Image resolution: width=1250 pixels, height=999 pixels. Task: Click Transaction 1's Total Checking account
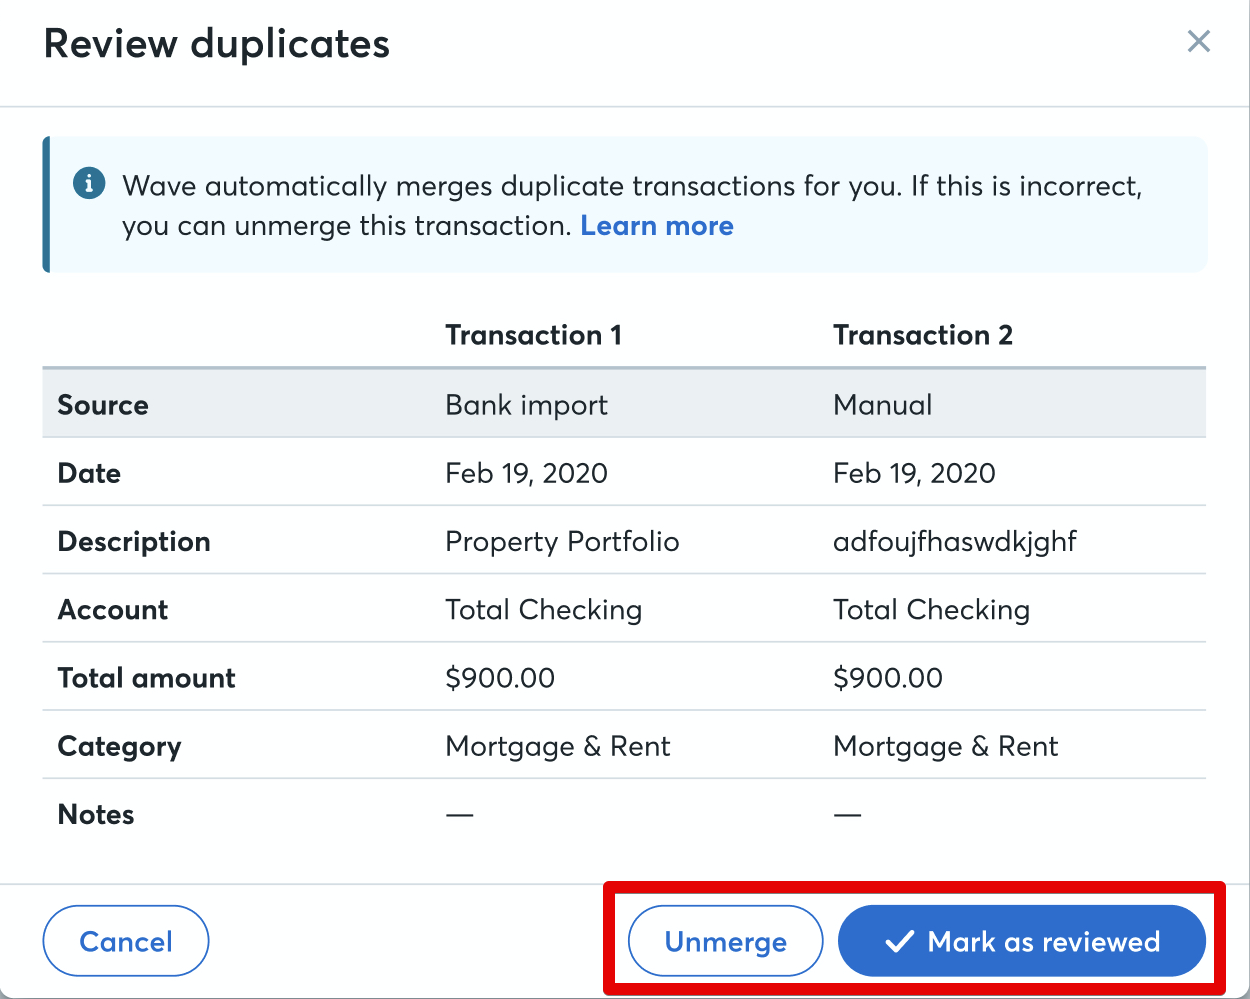tap(543, 610)
